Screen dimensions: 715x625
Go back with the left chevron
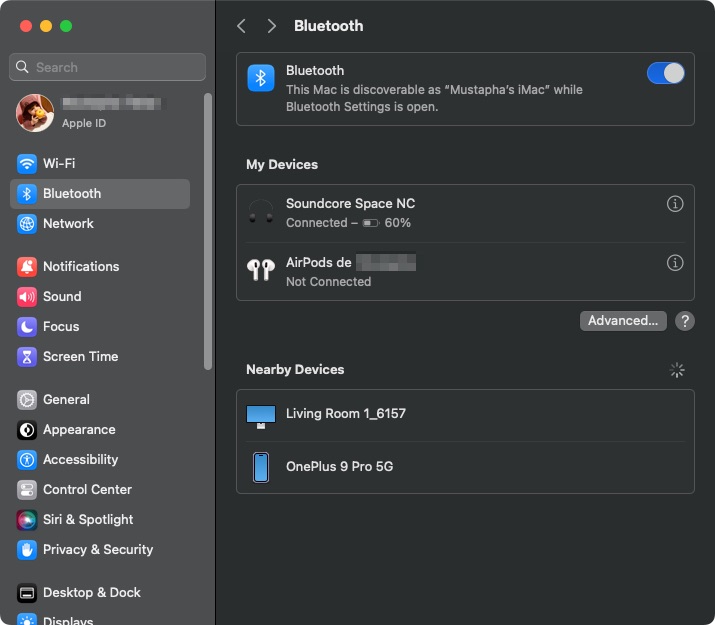(241, 26)
